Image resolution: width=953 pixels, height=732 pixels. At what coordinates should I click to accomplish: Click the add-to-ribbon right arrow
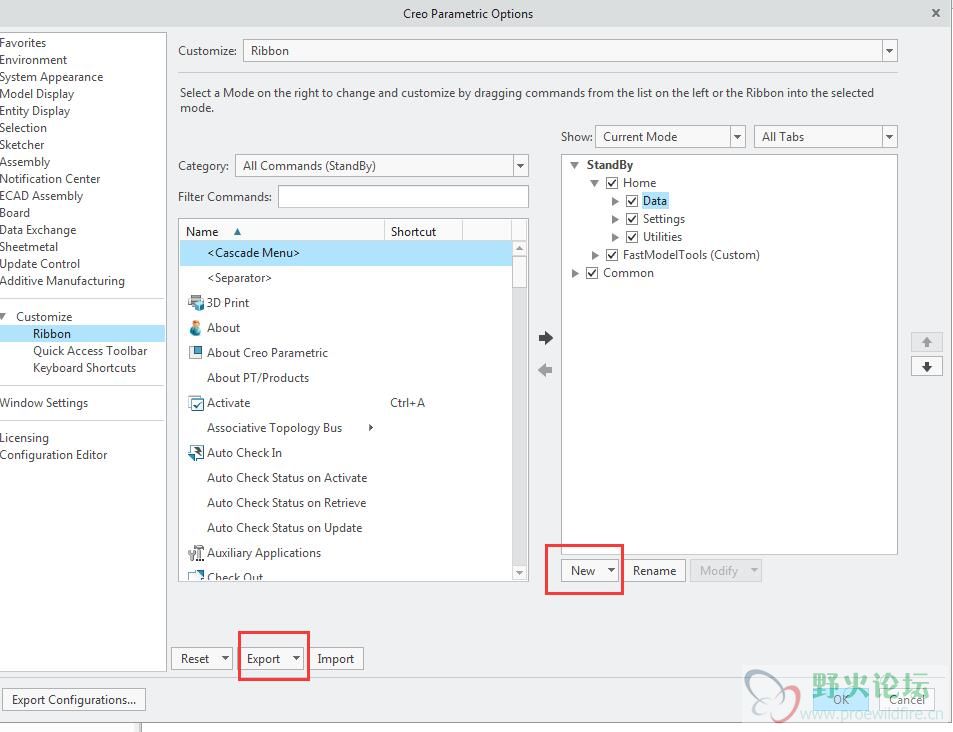click(x=546, y=338)
